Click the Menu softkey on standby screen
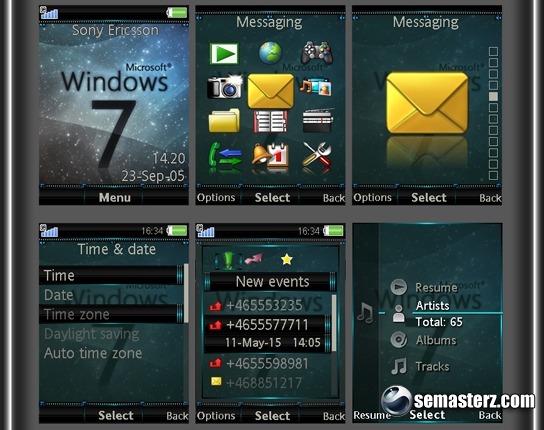The width and height of the screenshot is (544, 430). (x=114, y=197)
